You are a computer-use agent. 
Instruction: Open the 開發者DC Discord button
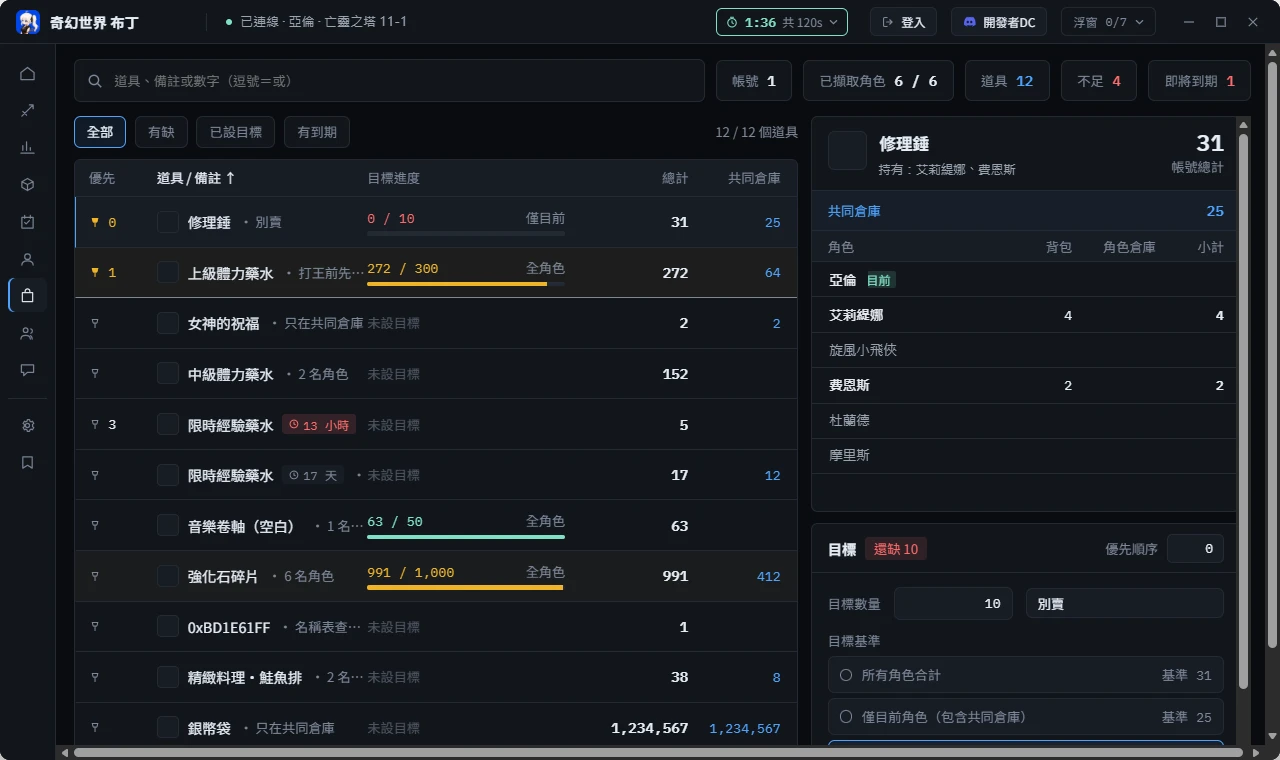point(1000,22)
